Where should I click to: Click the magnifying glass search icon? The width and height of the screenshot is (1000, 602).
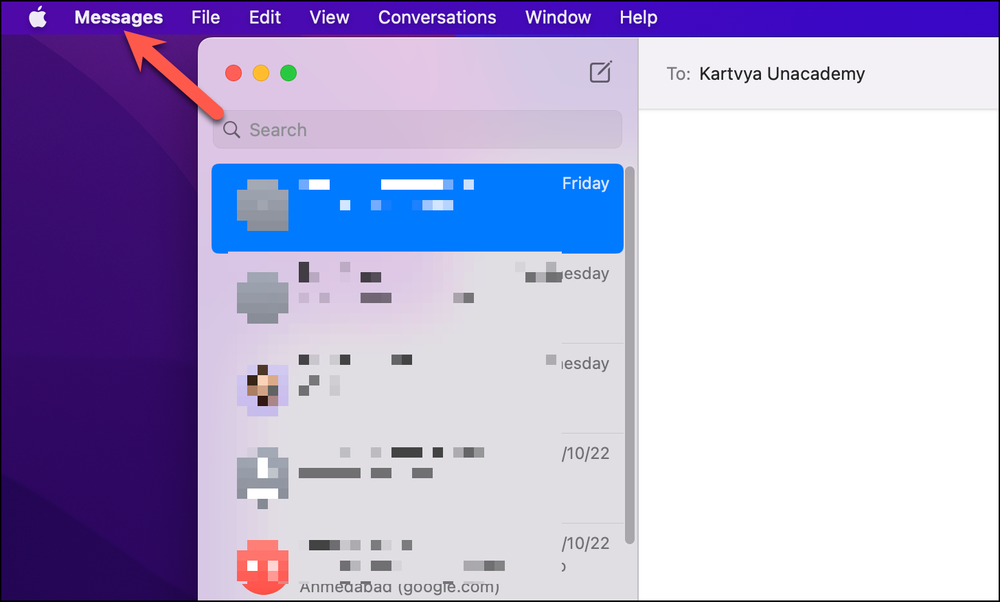[231, 130]
